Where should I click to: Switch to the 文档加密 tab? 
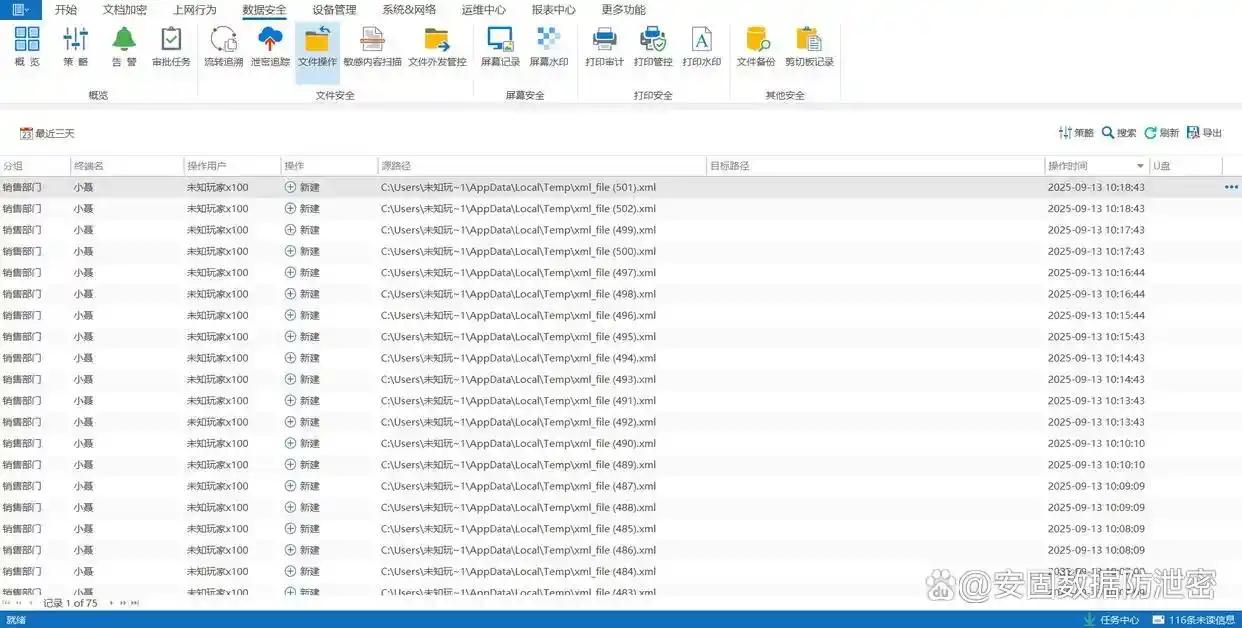(x=125, y=10)
